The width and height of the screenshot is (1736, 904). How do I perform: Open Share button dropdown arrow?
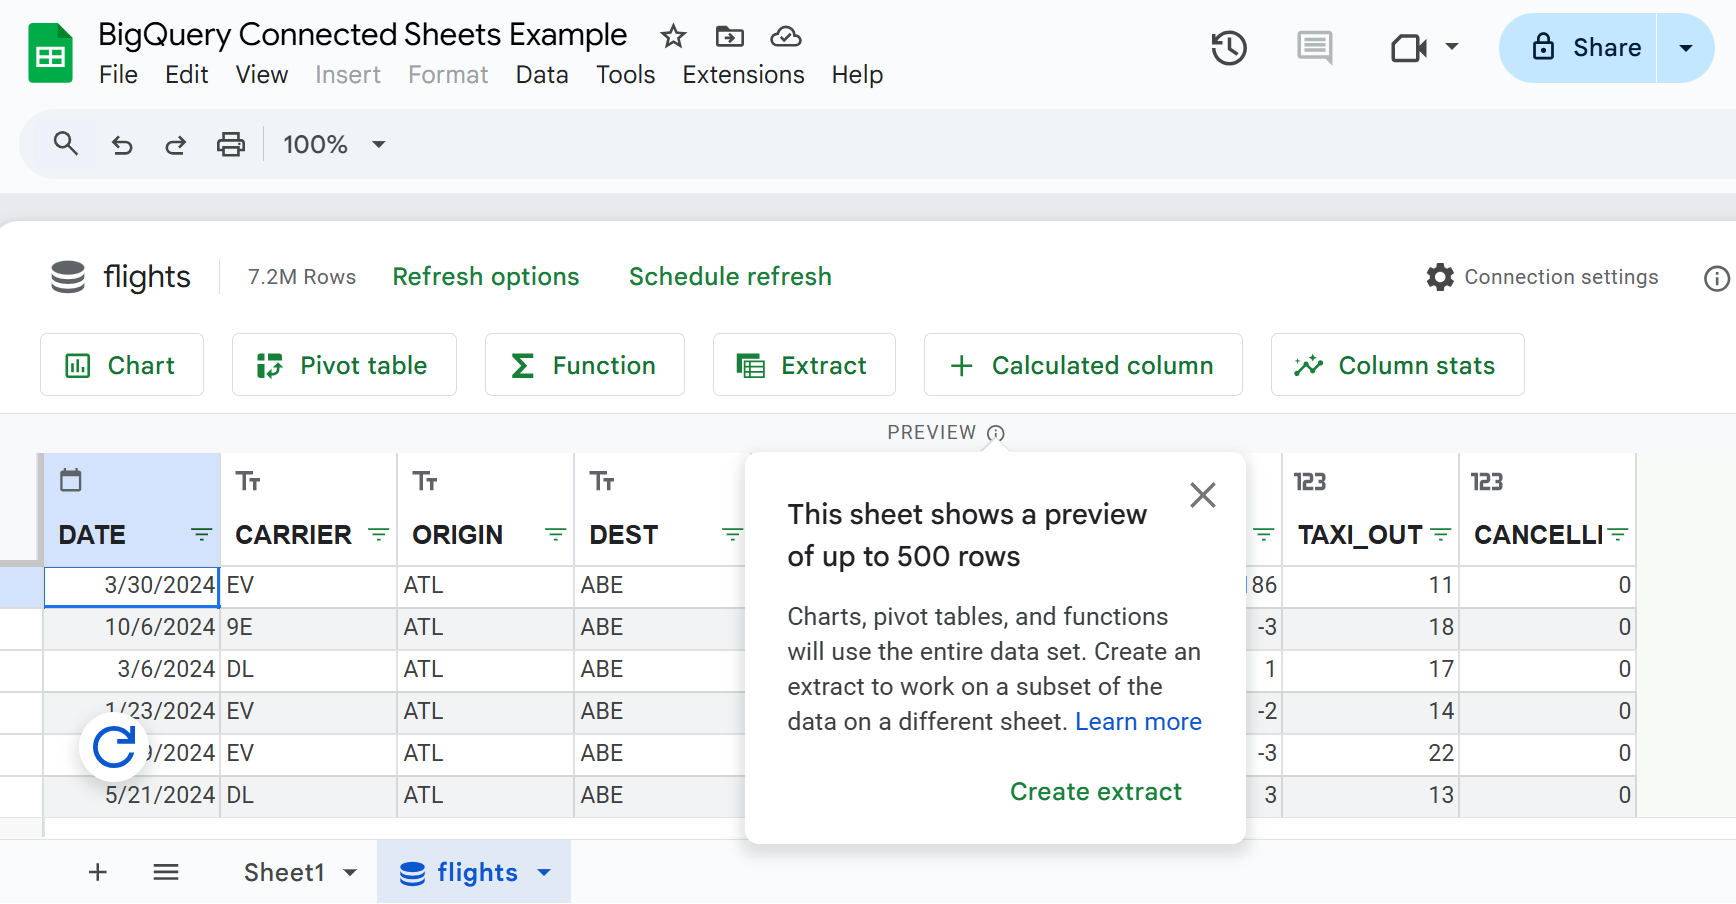coord(1685,48)
